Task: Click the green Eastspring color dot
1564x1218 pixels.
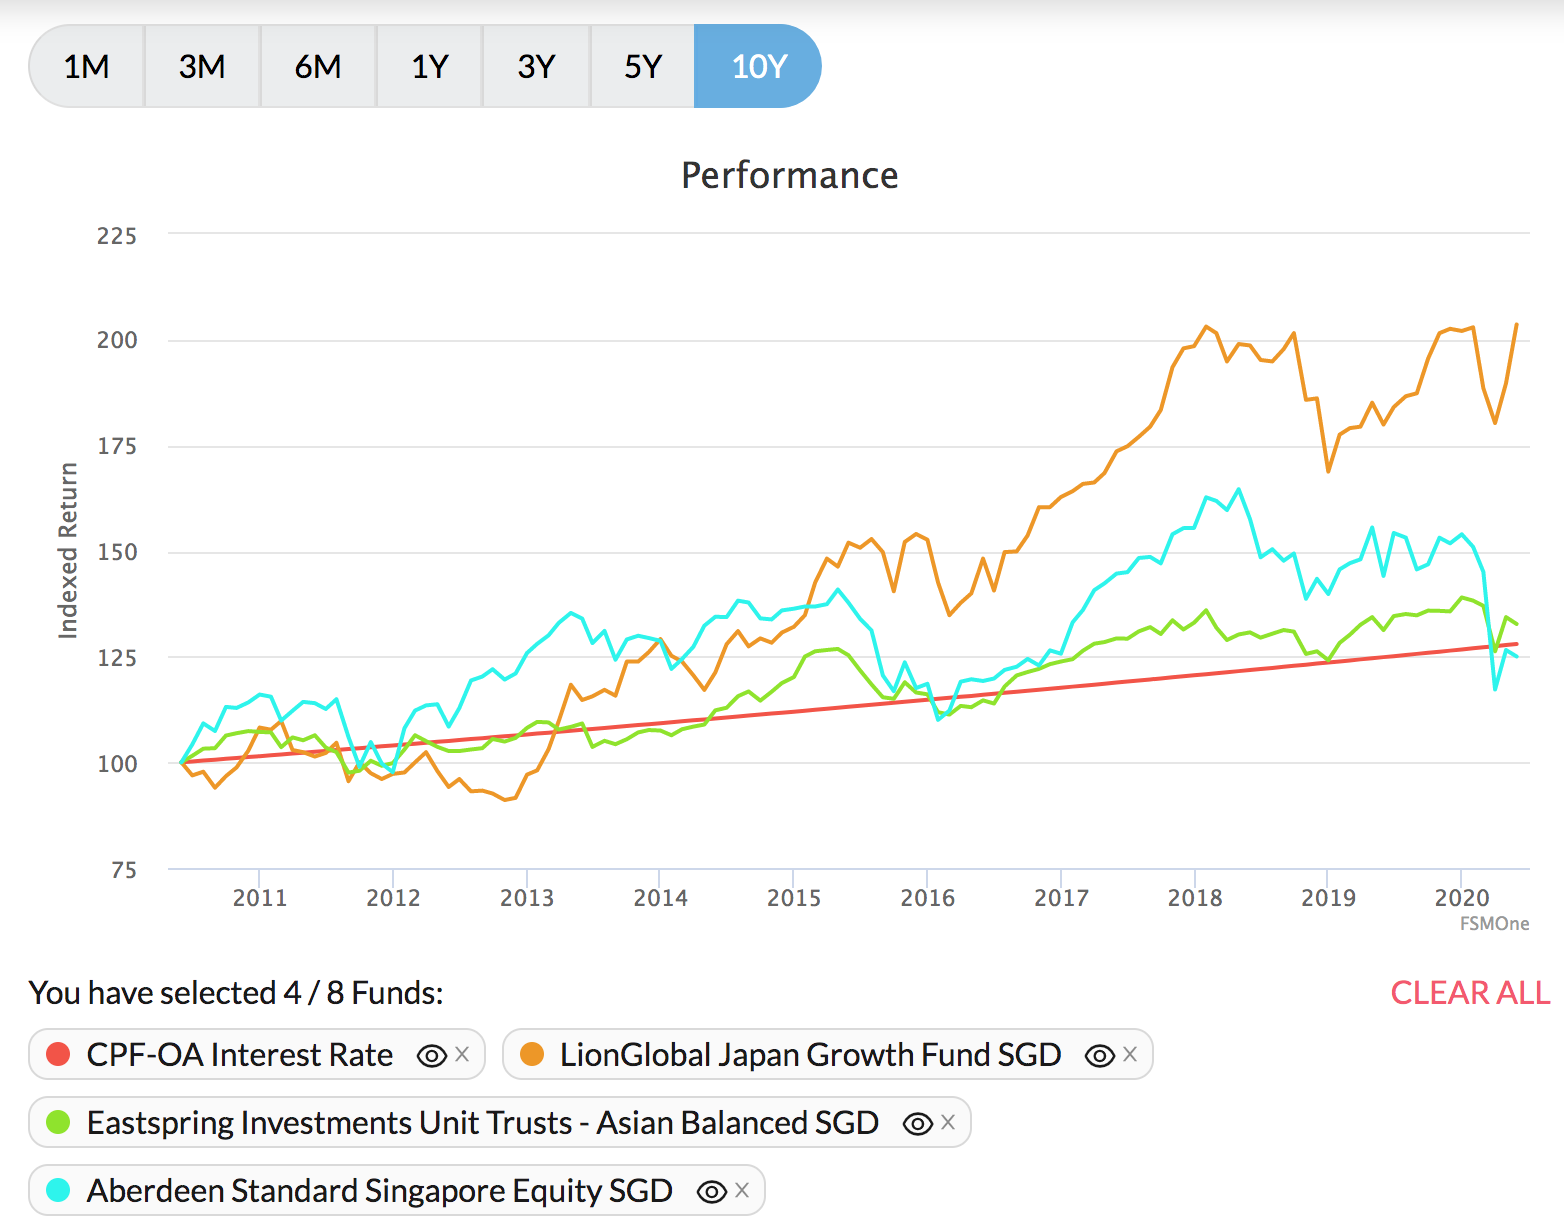Action: (x=58, y=1122)
